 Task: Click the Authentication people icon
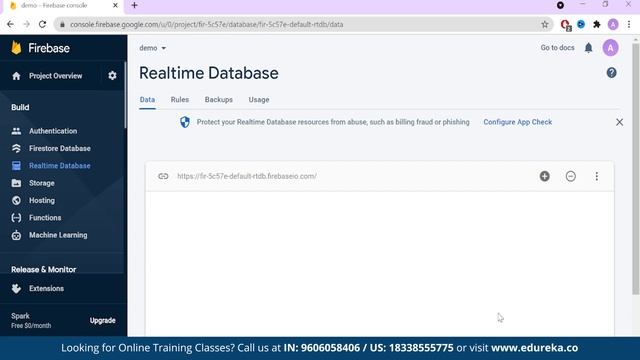[16, 131]
